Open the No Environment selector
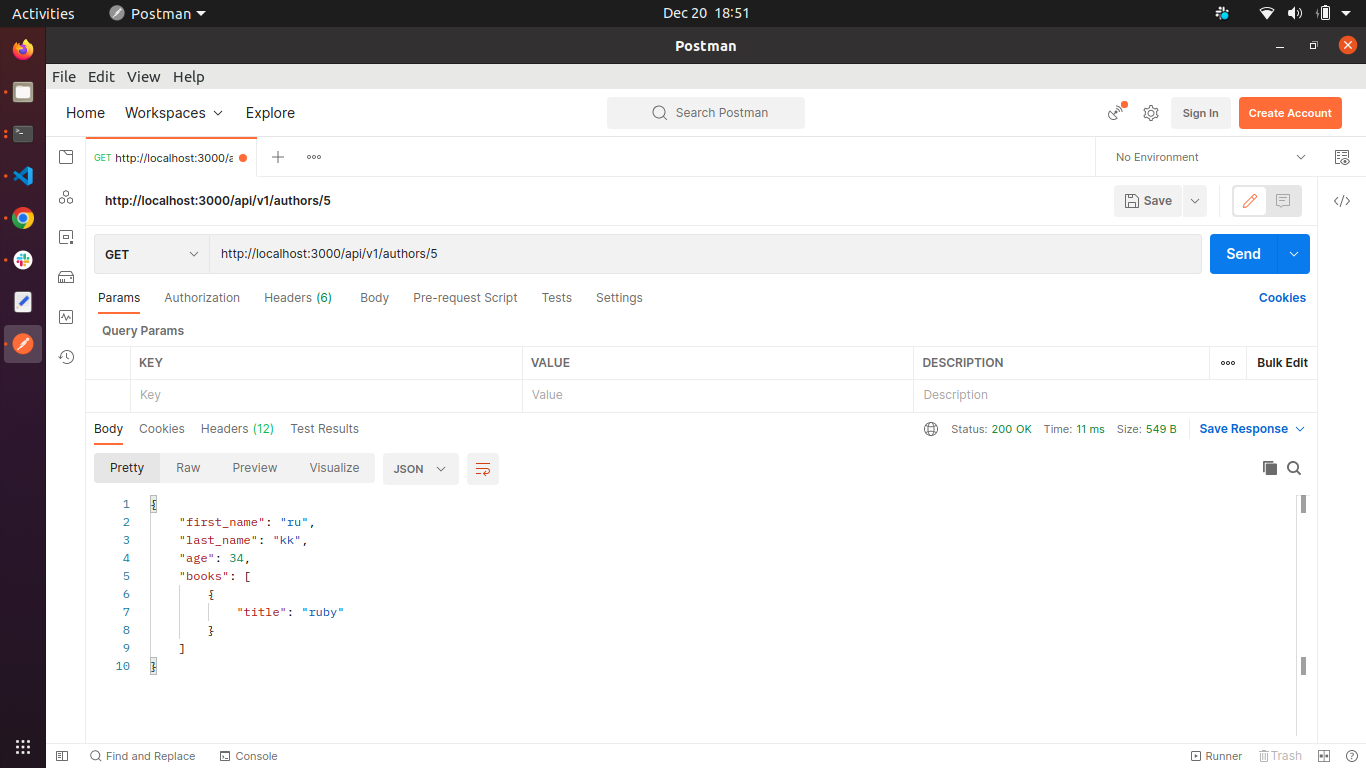Image resolution: width=1366 pixels, height=768 pixels. point(1210,157)
